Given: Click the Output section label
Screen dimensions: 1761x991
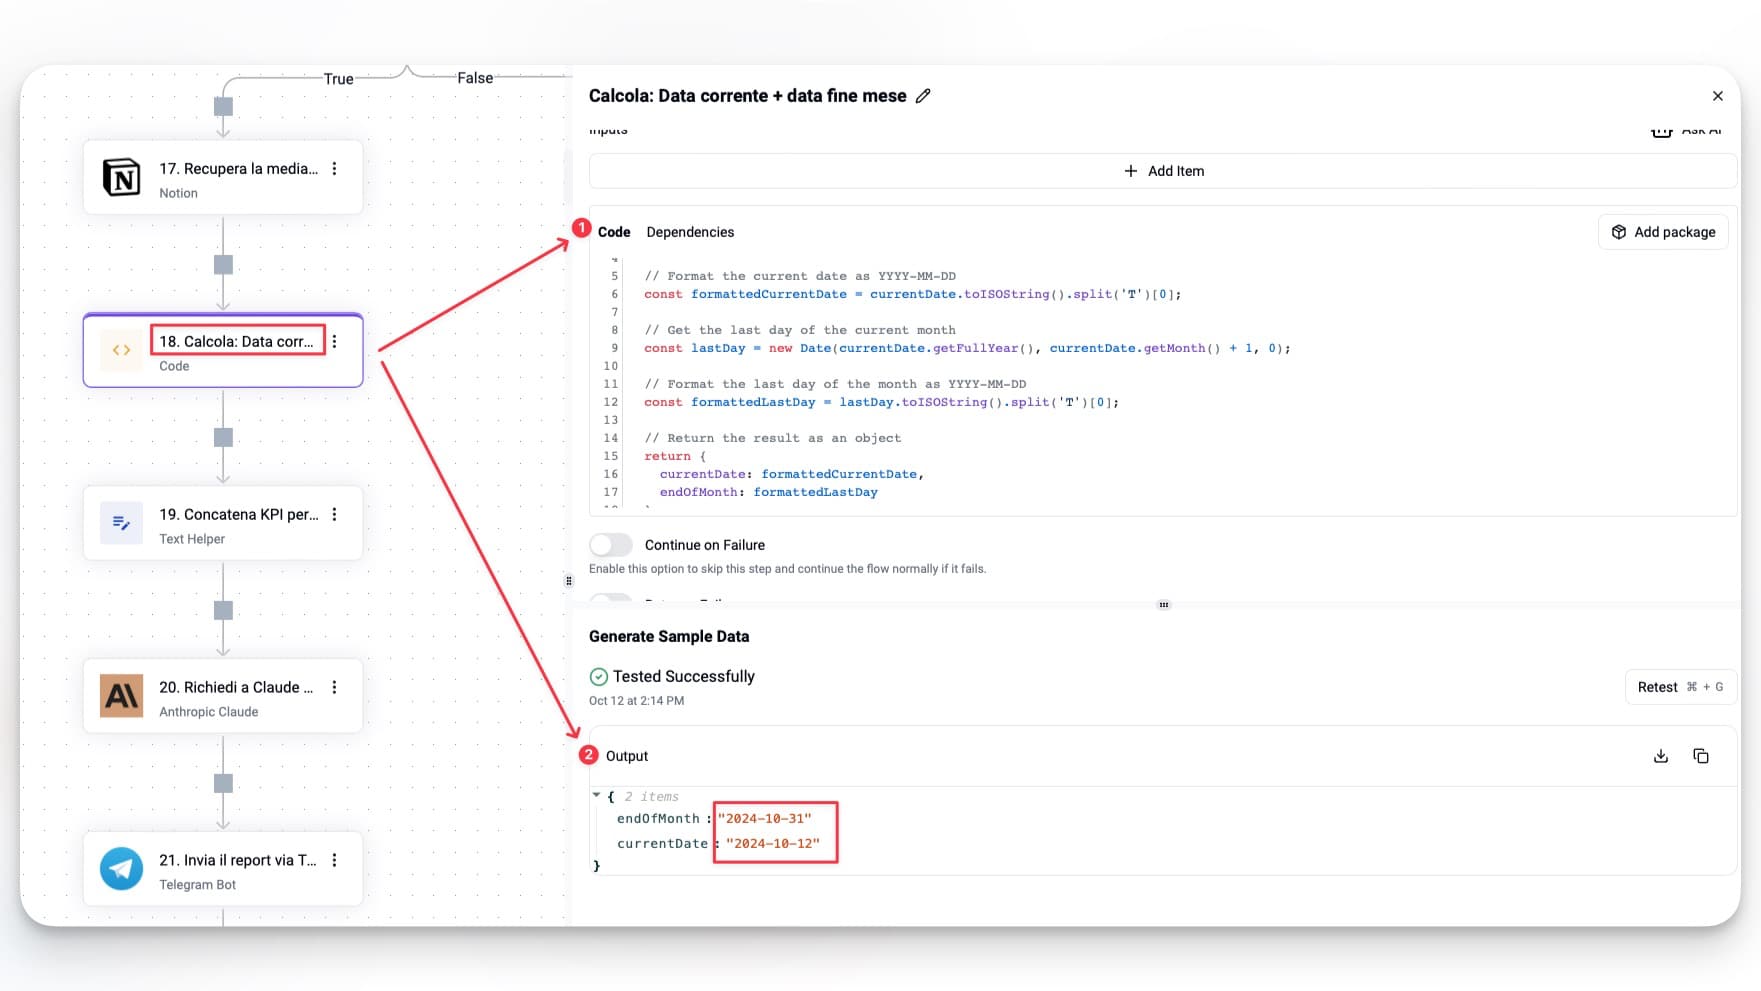Looking at the screenshot, I should coord(627,756).
